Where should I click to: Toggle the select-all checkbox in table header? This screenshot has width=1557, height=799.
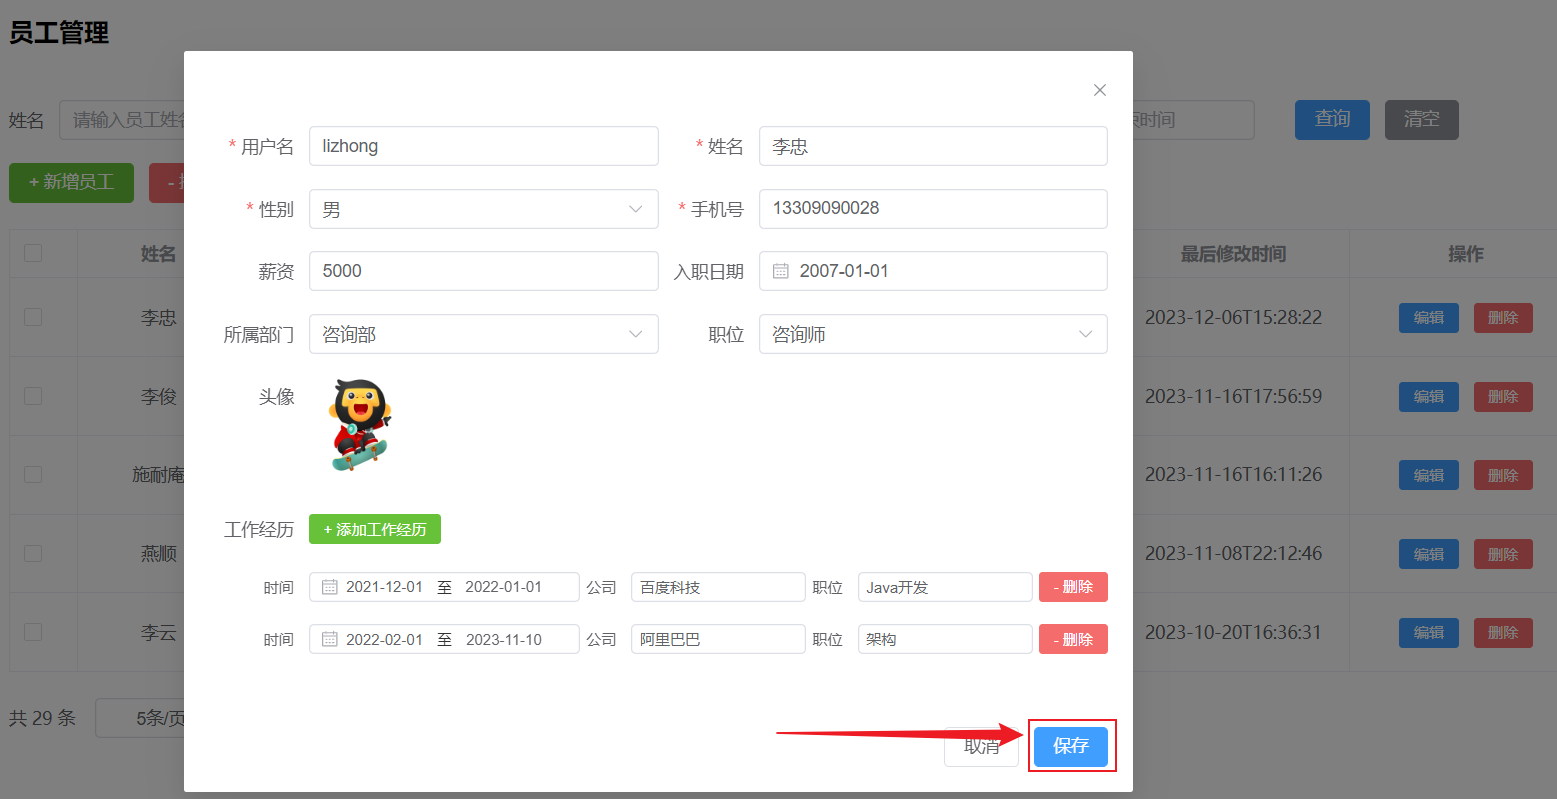coord(33,253)
